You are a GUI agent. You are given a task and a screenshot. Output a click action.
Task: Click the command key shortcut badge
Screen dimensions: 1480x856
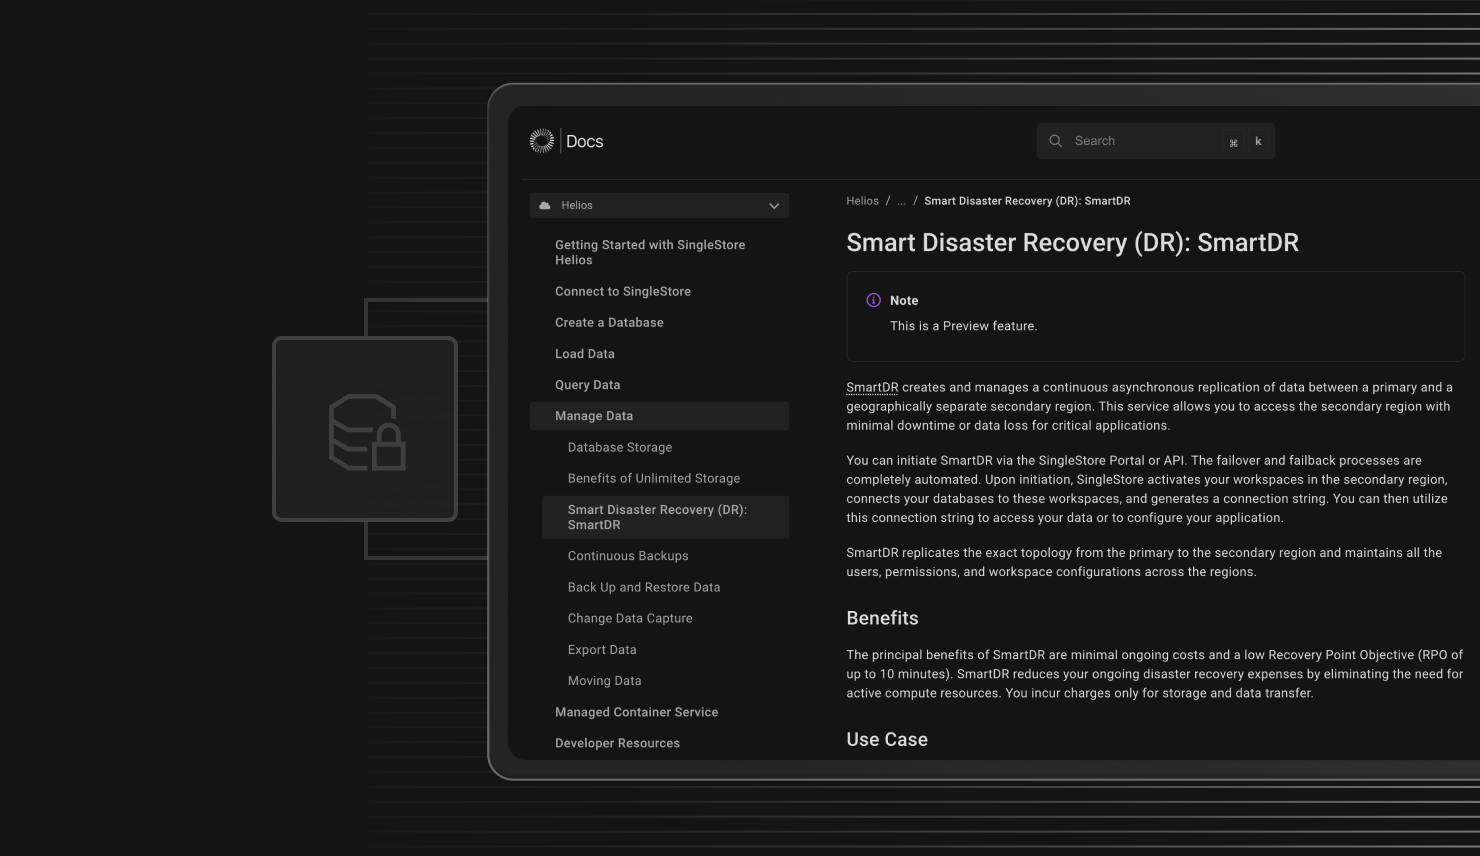[1233, 142]
